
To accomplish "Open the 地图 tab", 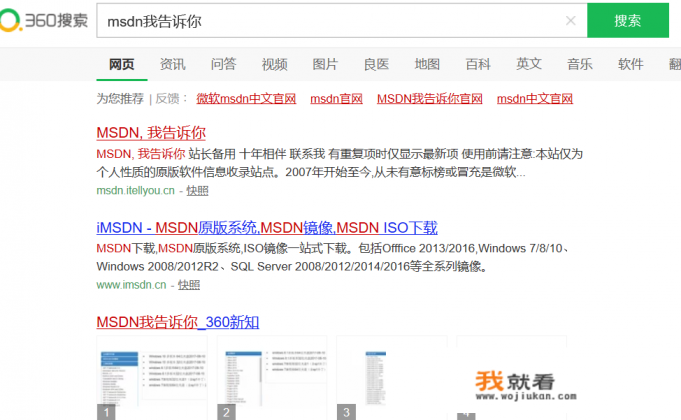I will (427, 64).
